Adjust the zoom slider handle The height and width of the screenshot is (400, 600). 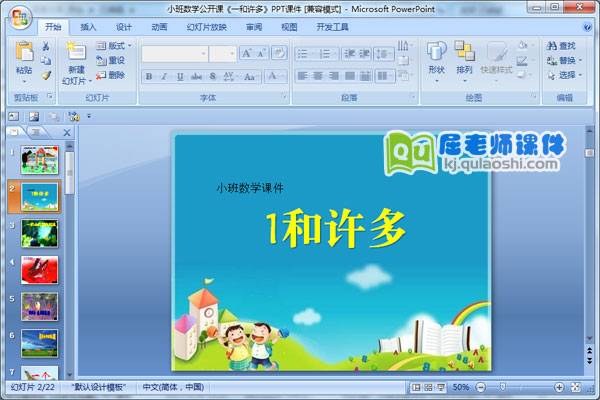pos(503,387)
